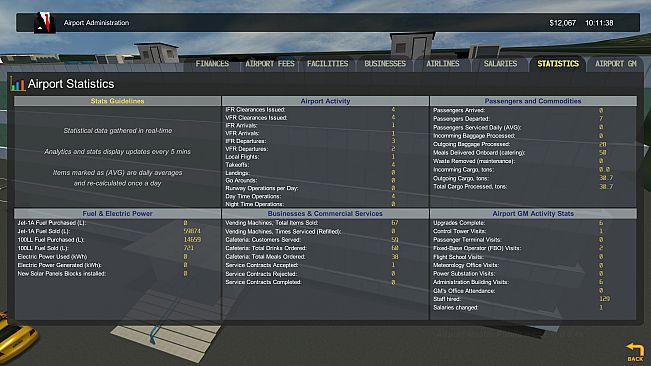Open the Facilities tab
Viewport: 651px width, 366px height.
tap(327, 63)
